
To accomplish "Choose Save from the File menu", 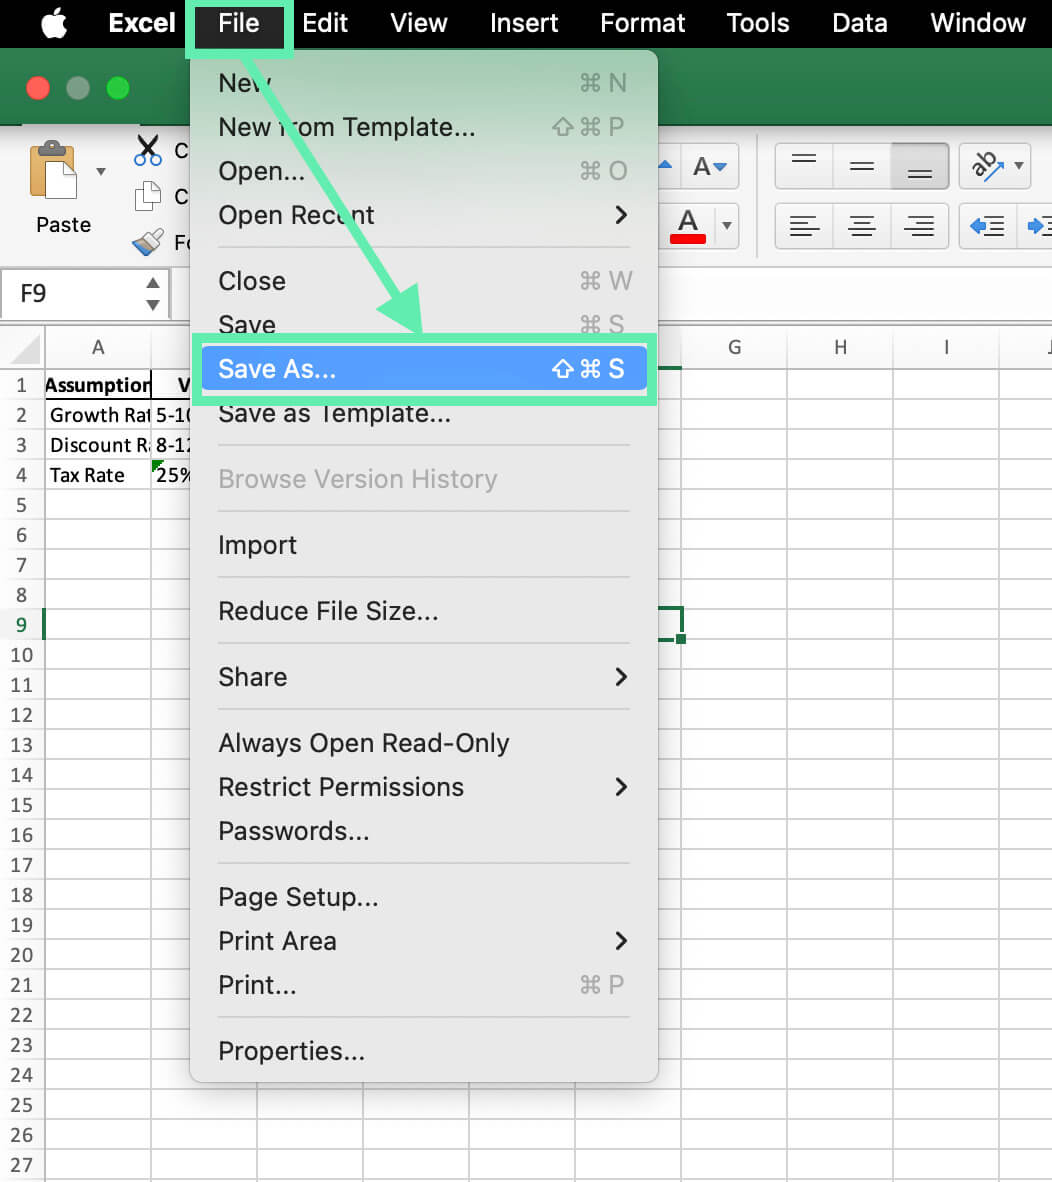I will tap(424, 325).
